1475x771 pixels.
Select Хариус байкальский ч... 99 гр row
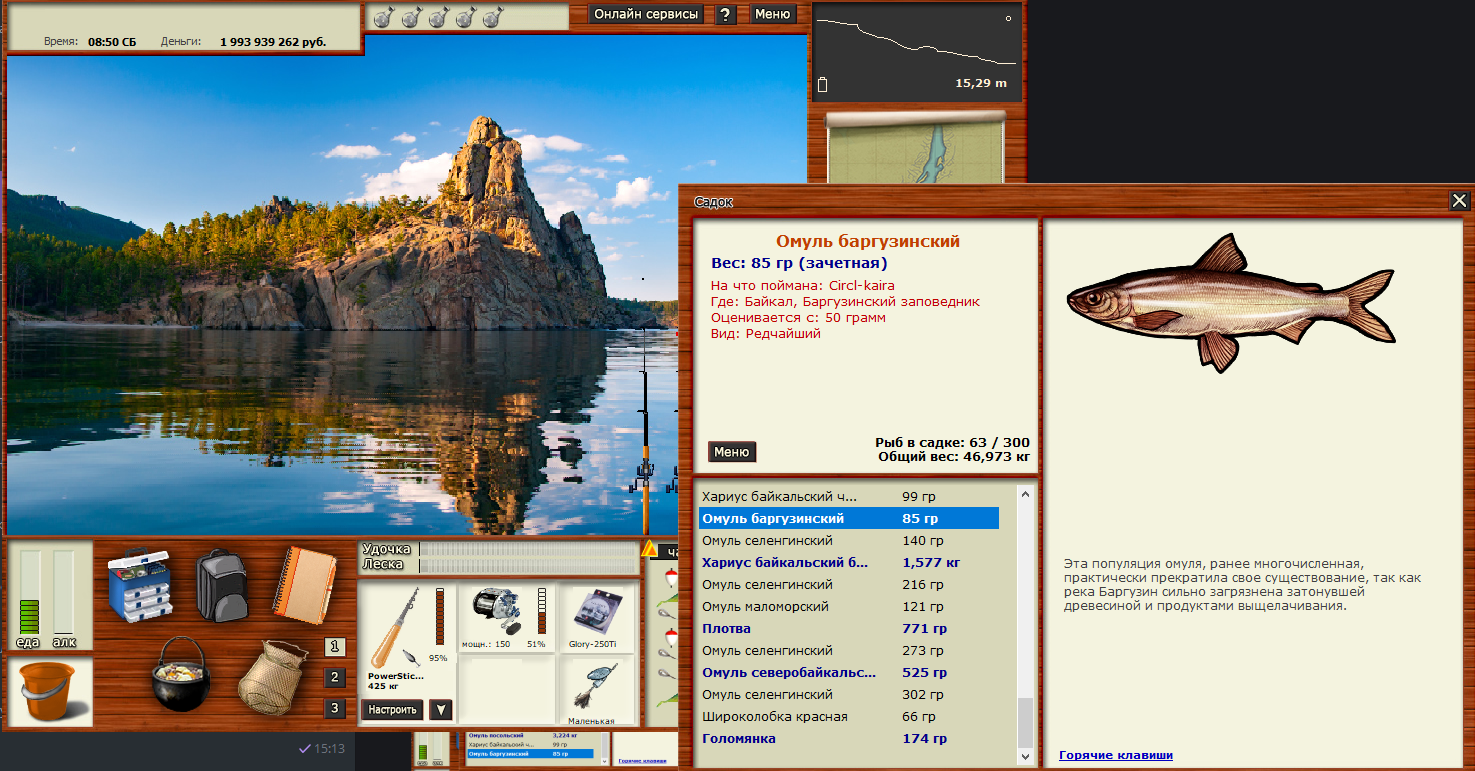pos(848,497)
